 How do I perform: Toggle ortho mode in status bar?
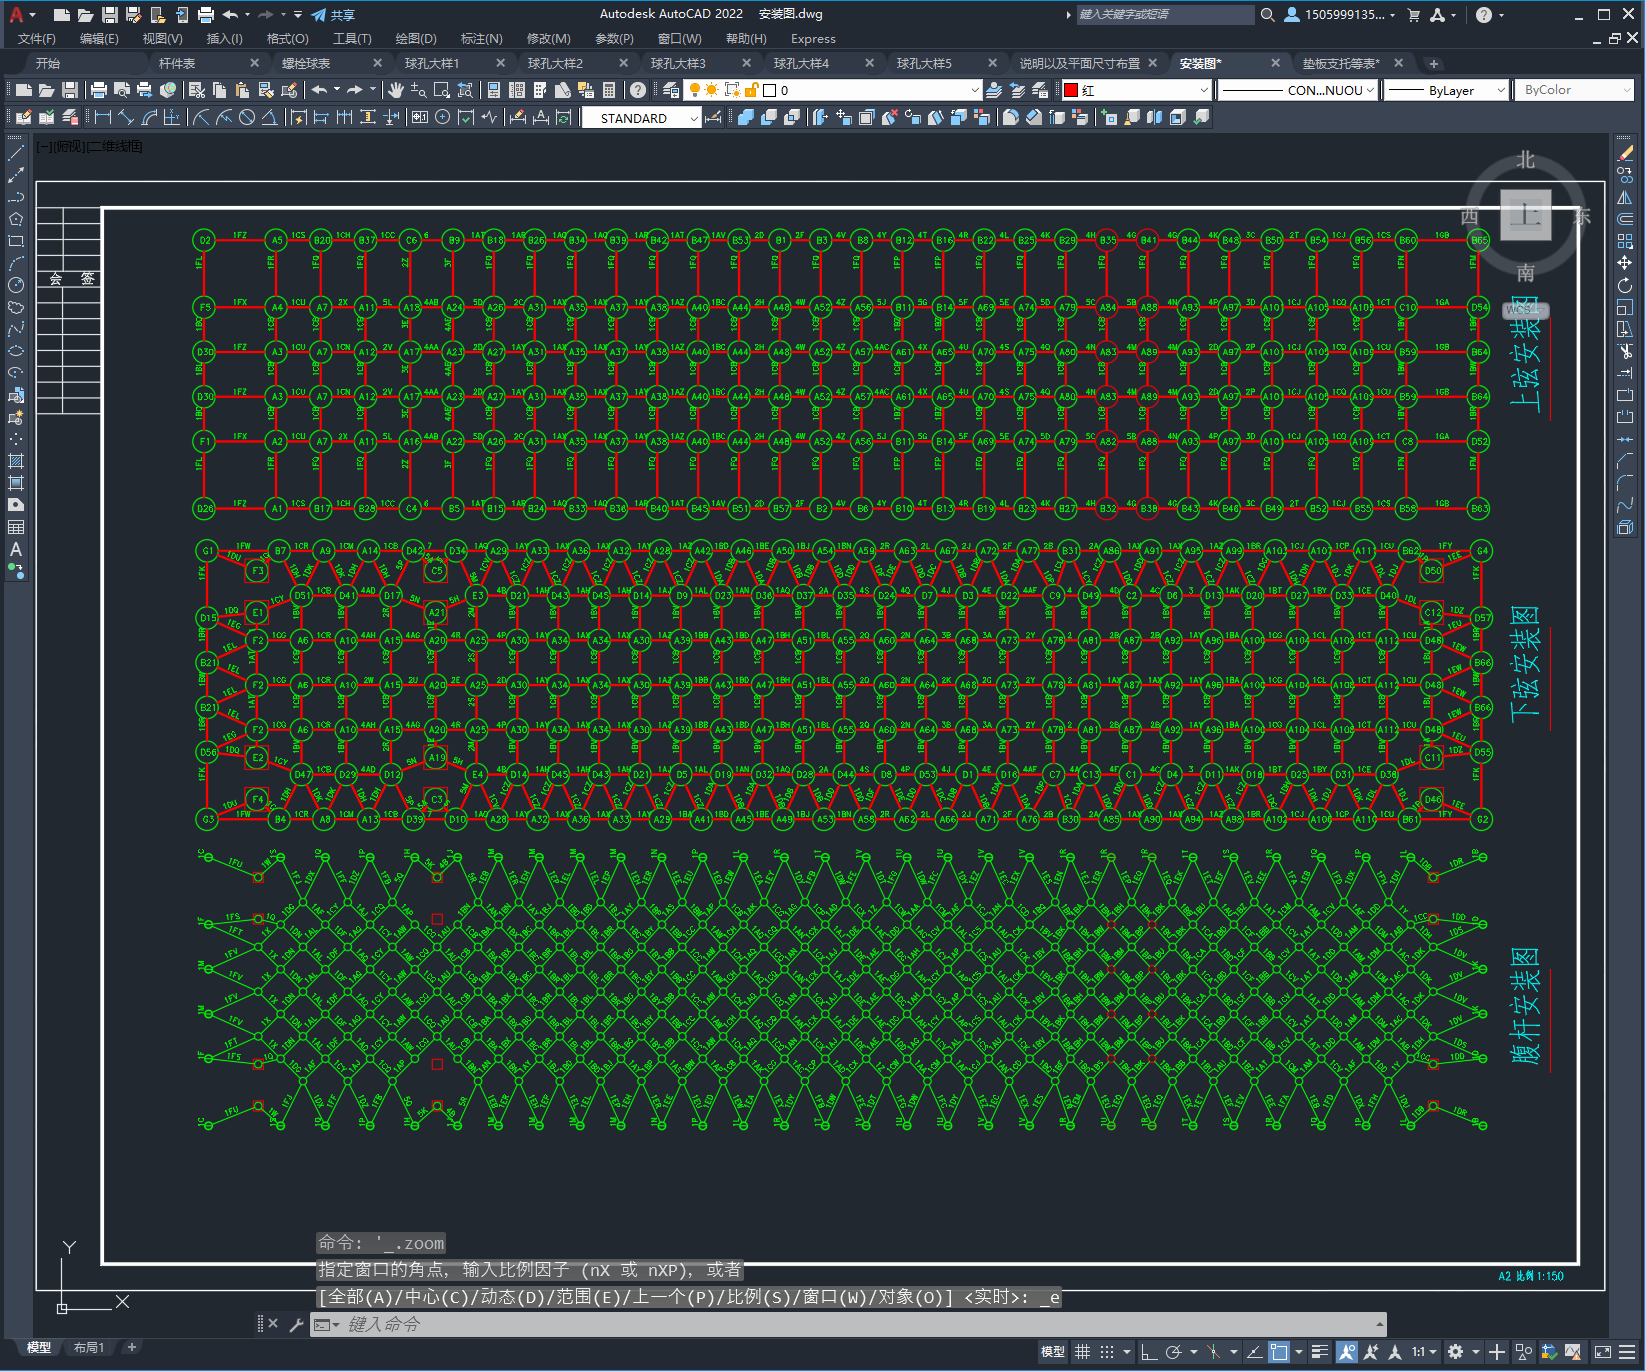pyautogui.click(x=1149, y=1352)
